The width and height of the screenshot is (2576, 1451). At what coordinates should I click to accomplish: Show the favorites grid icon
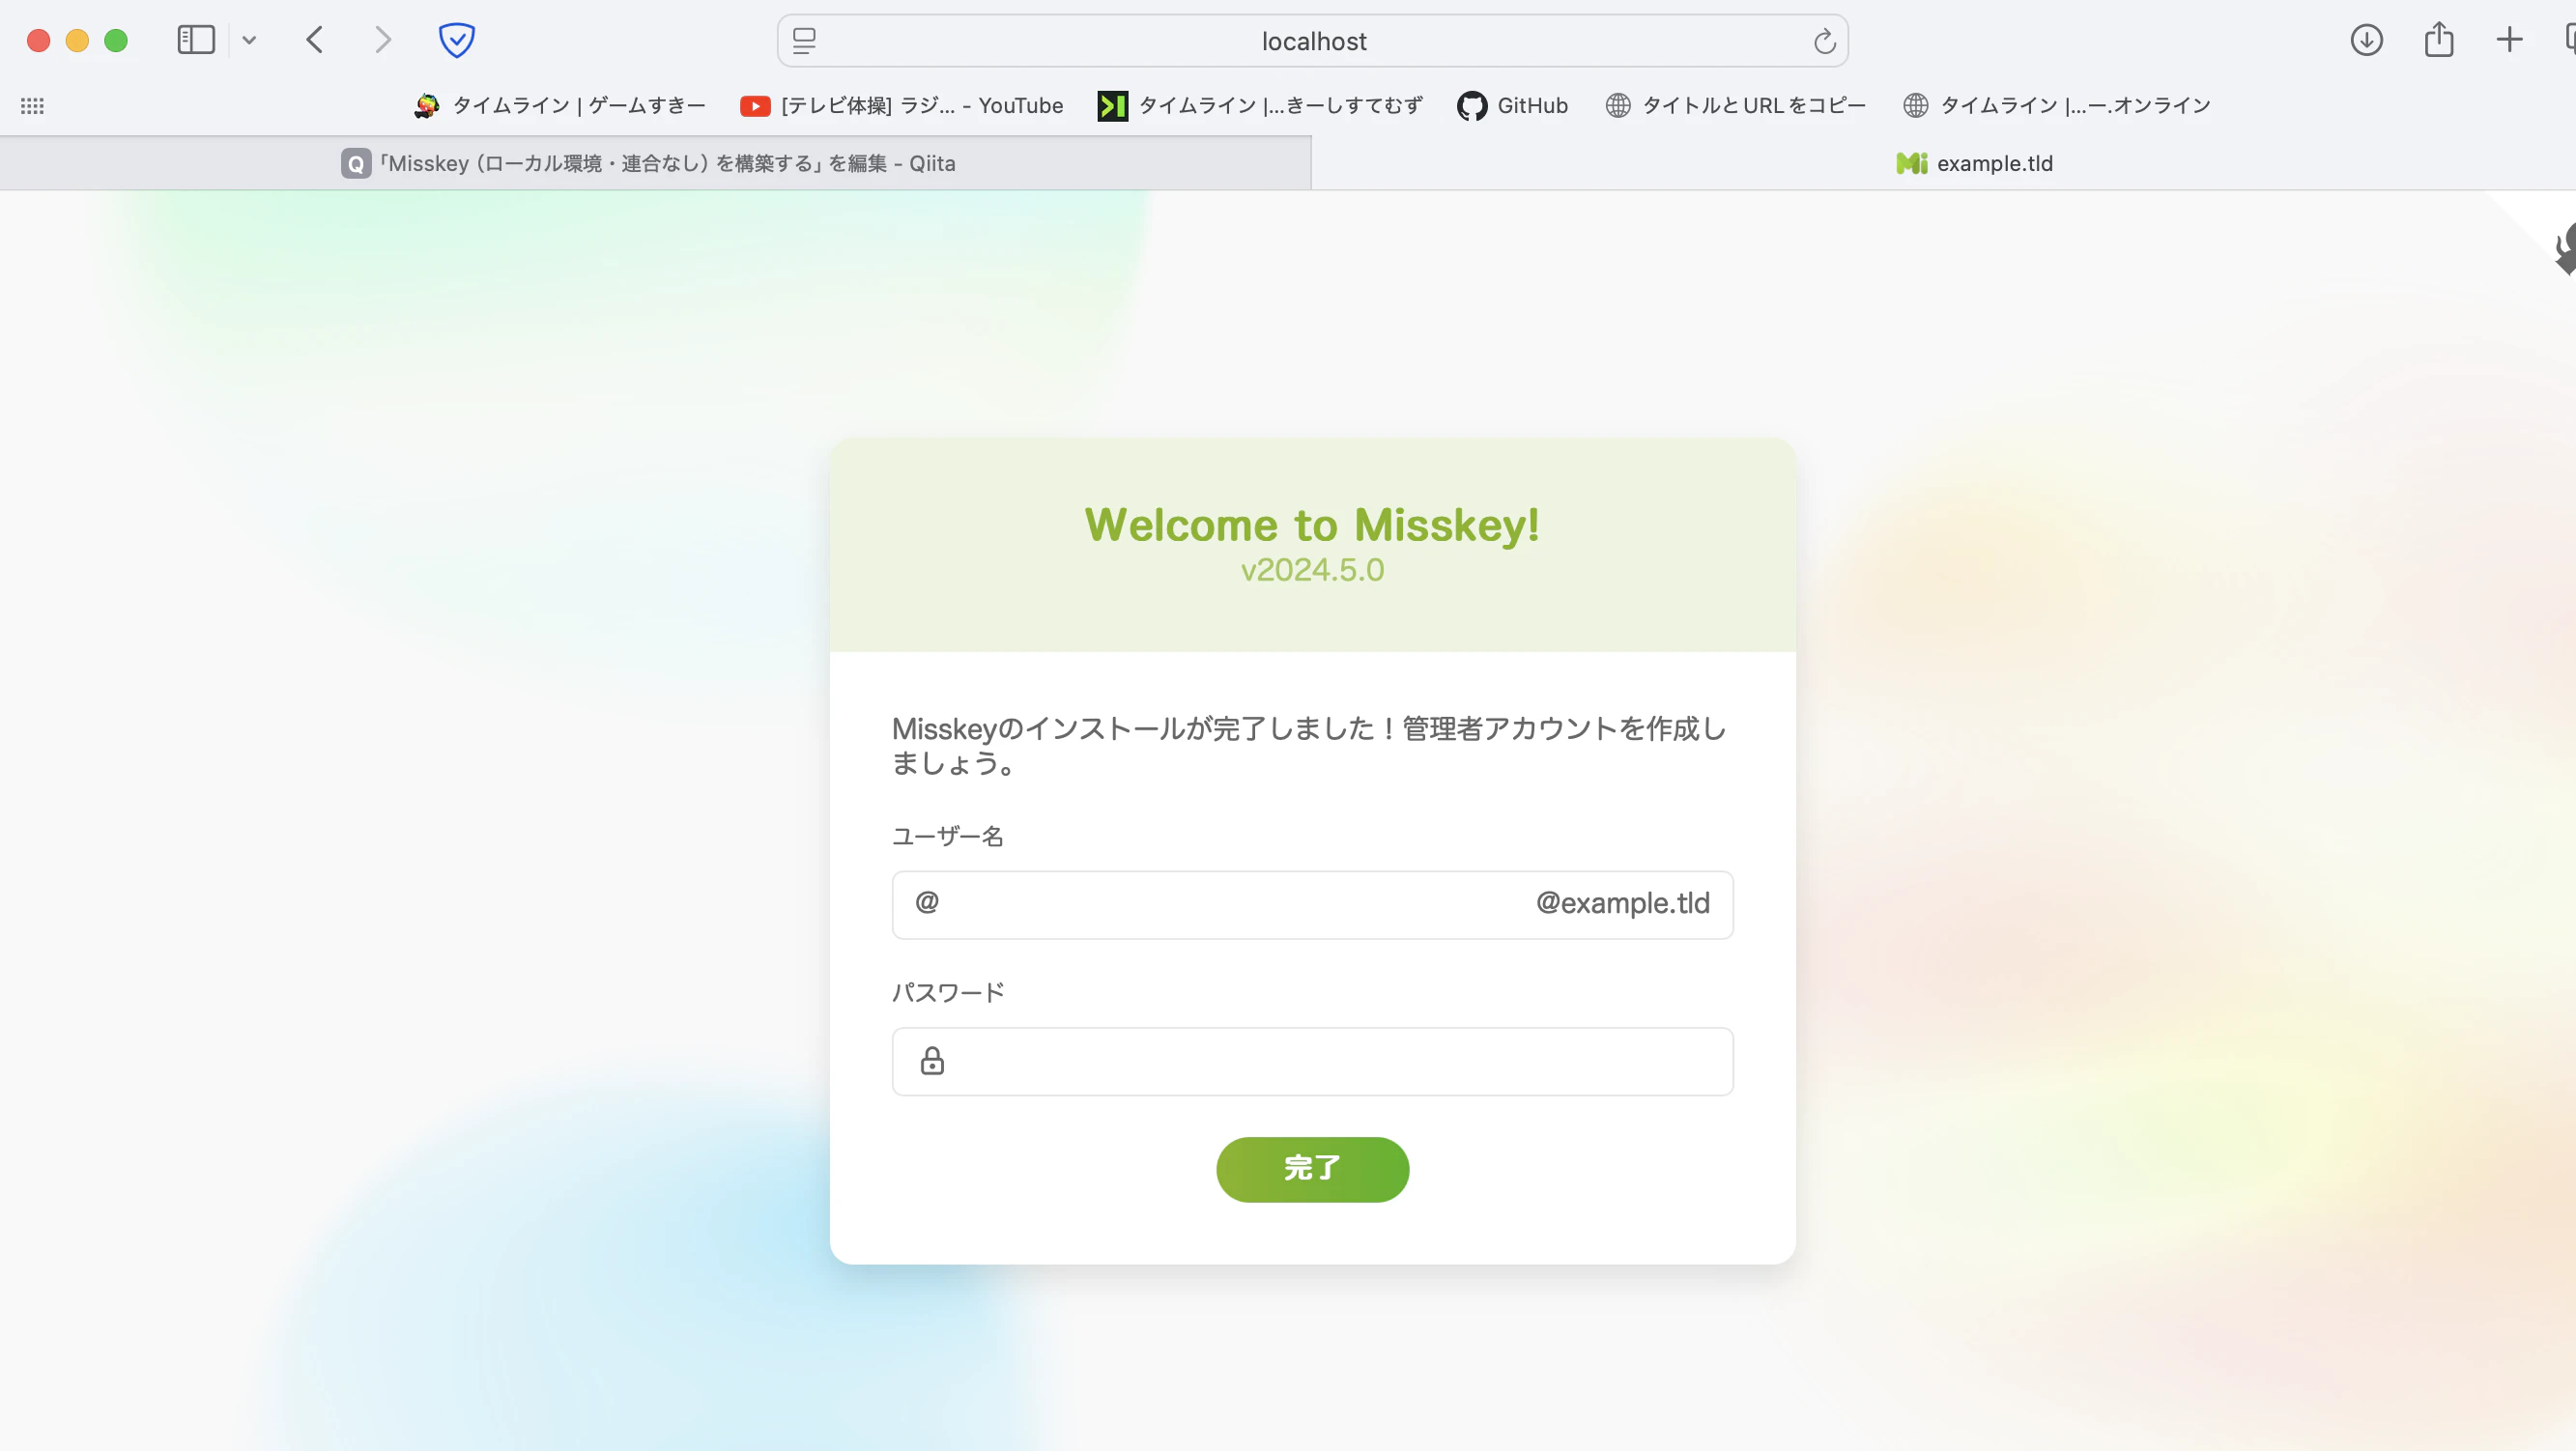(x=32, y=106)
